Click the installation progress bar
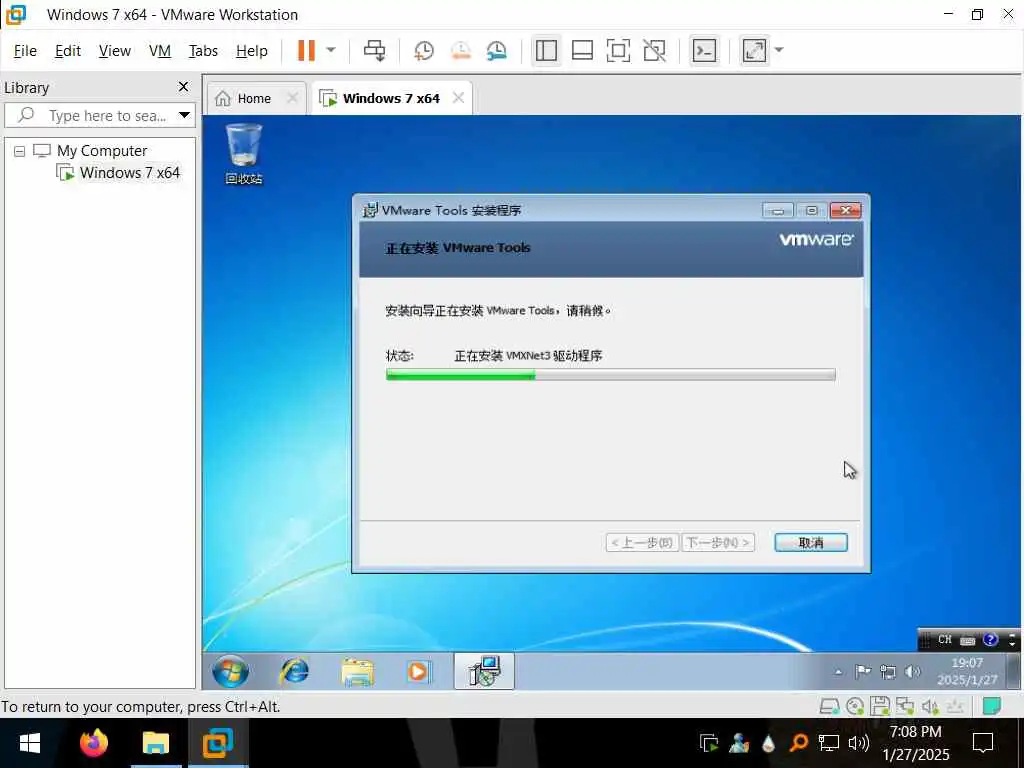The height and width of the screenshot is (768, 1024). [x=611, y=375]
